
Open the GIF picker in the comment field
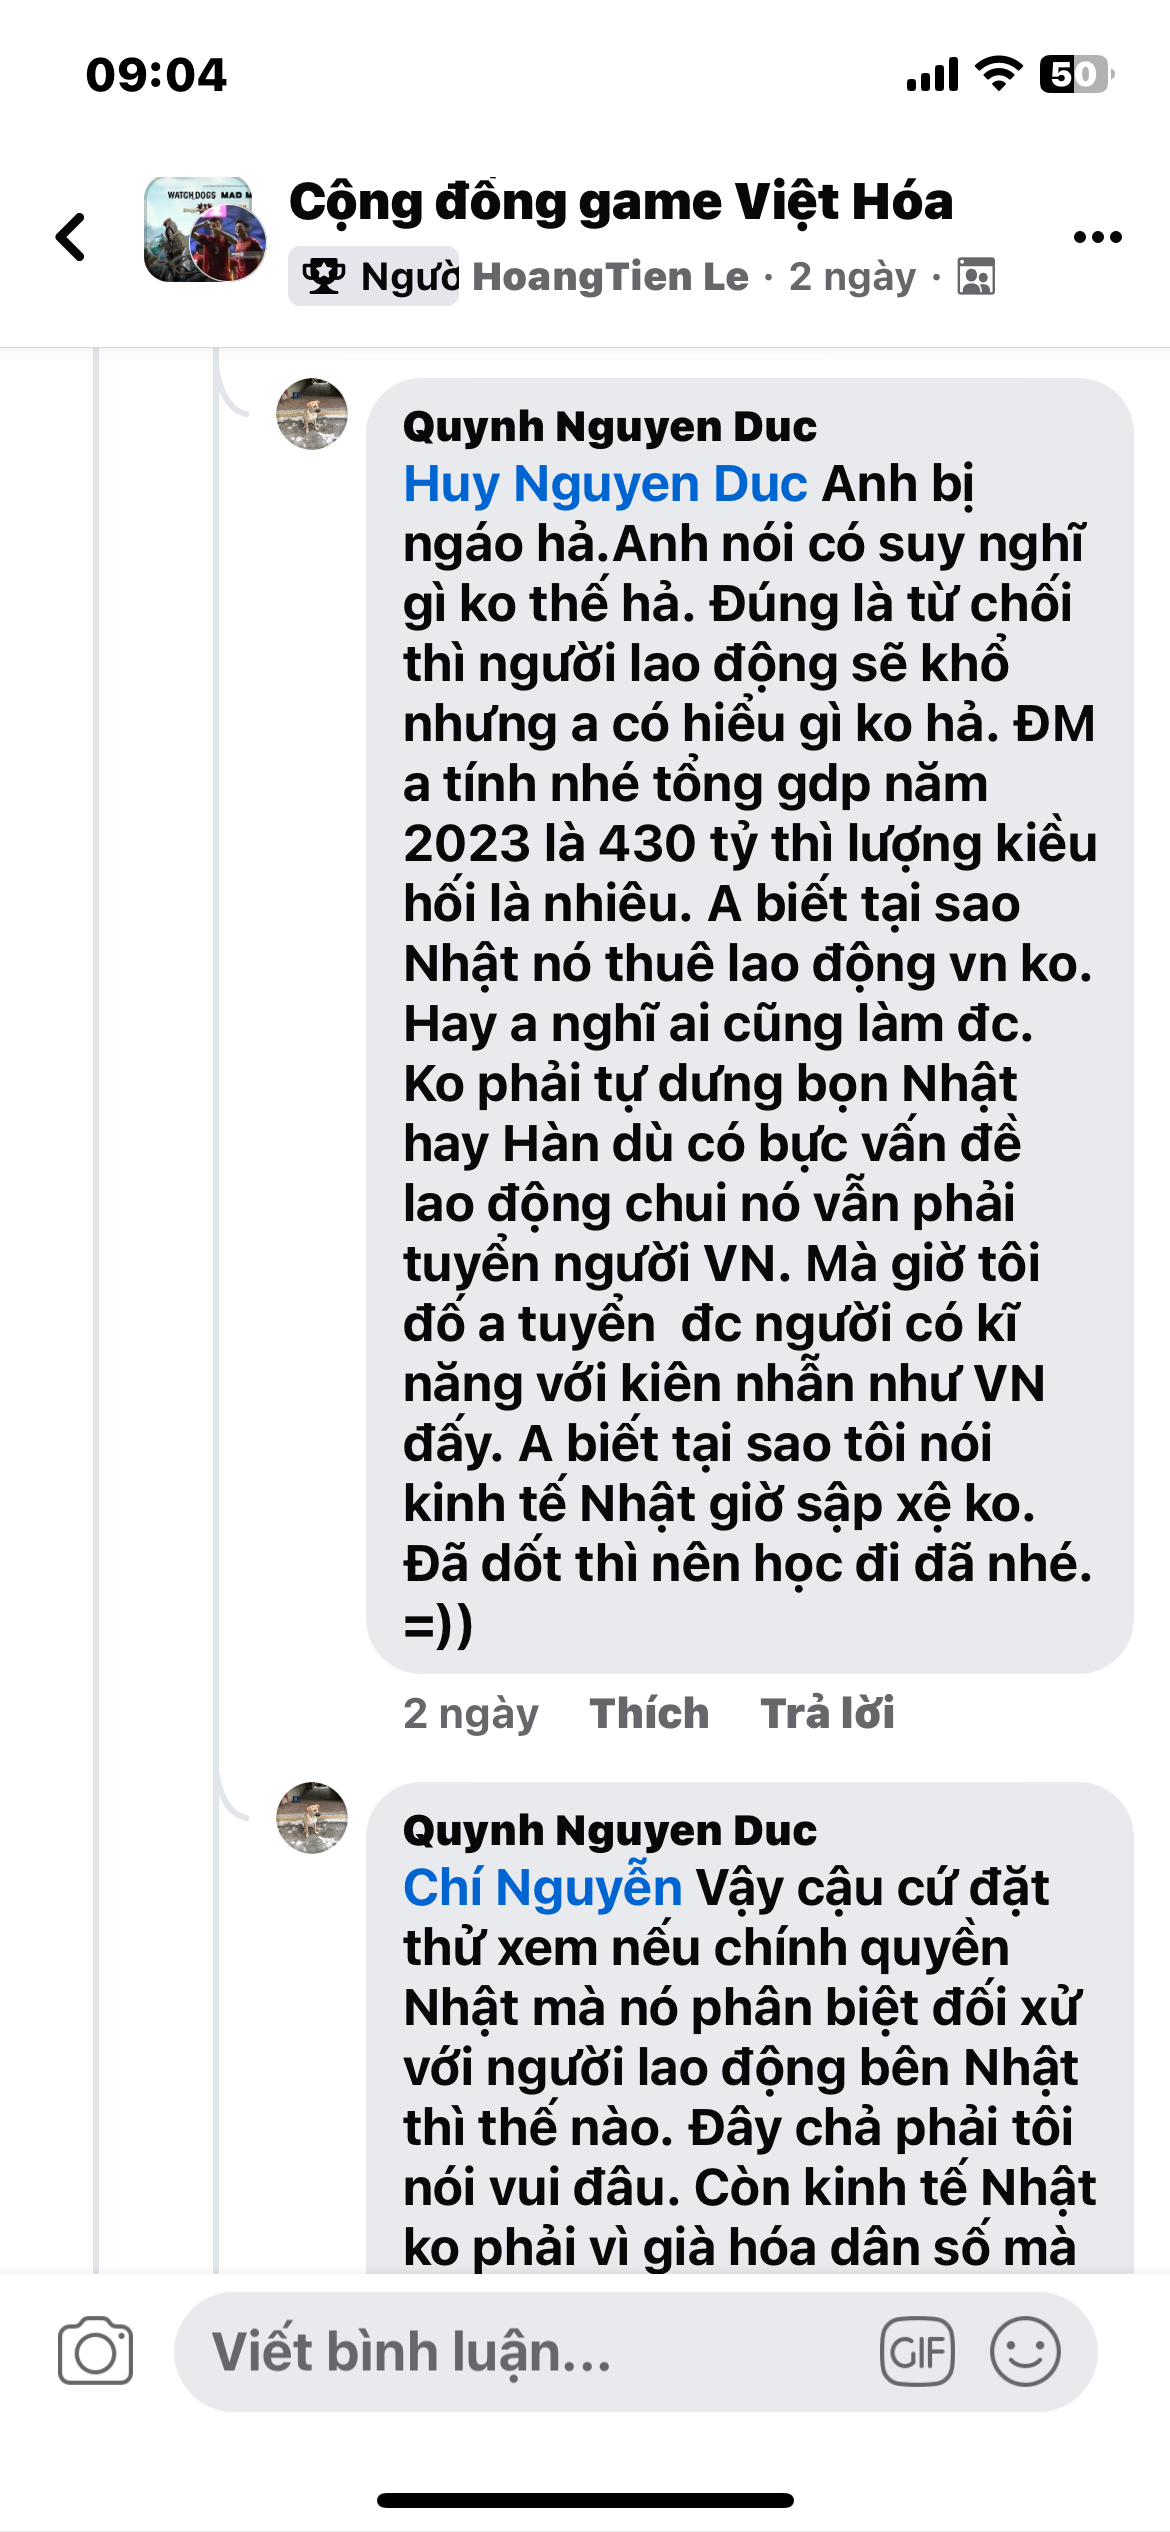pyautogui.click(x=917, y=2351)
